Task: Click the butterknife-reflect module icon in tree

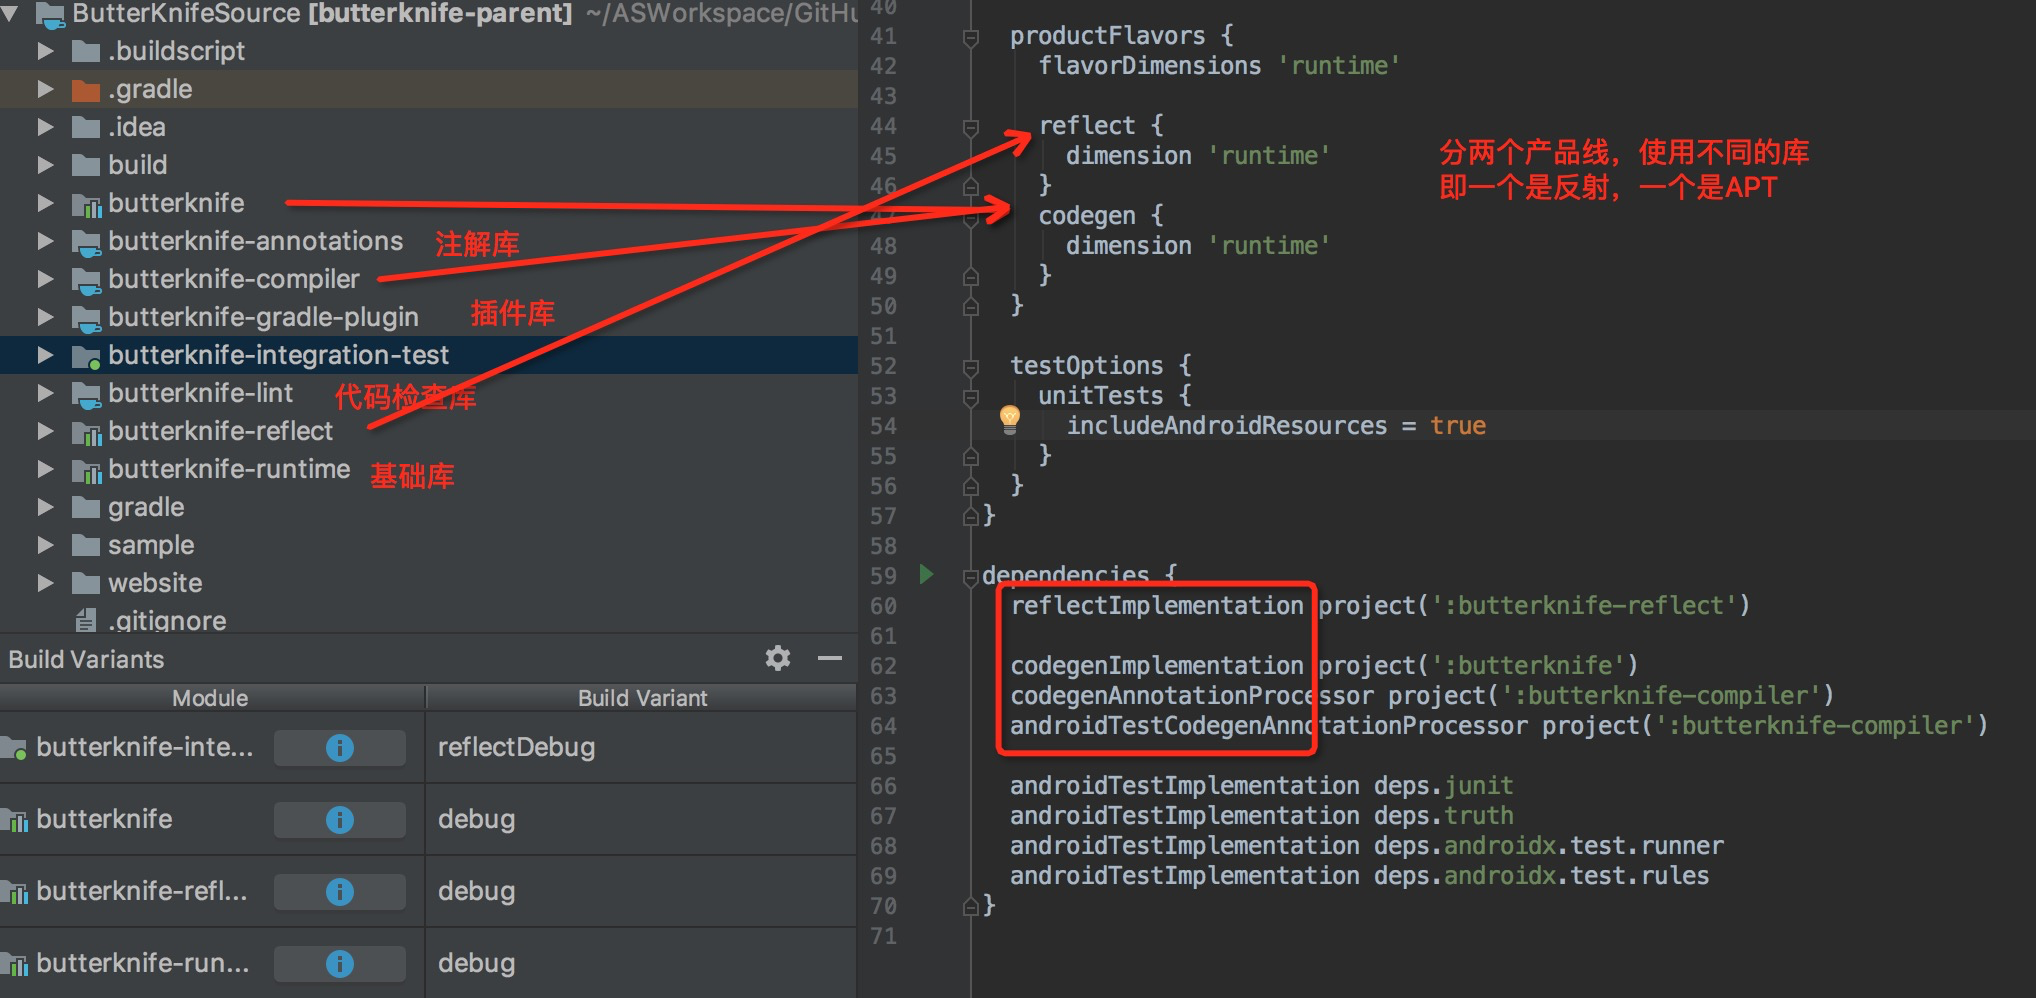Action: point(87,432)
